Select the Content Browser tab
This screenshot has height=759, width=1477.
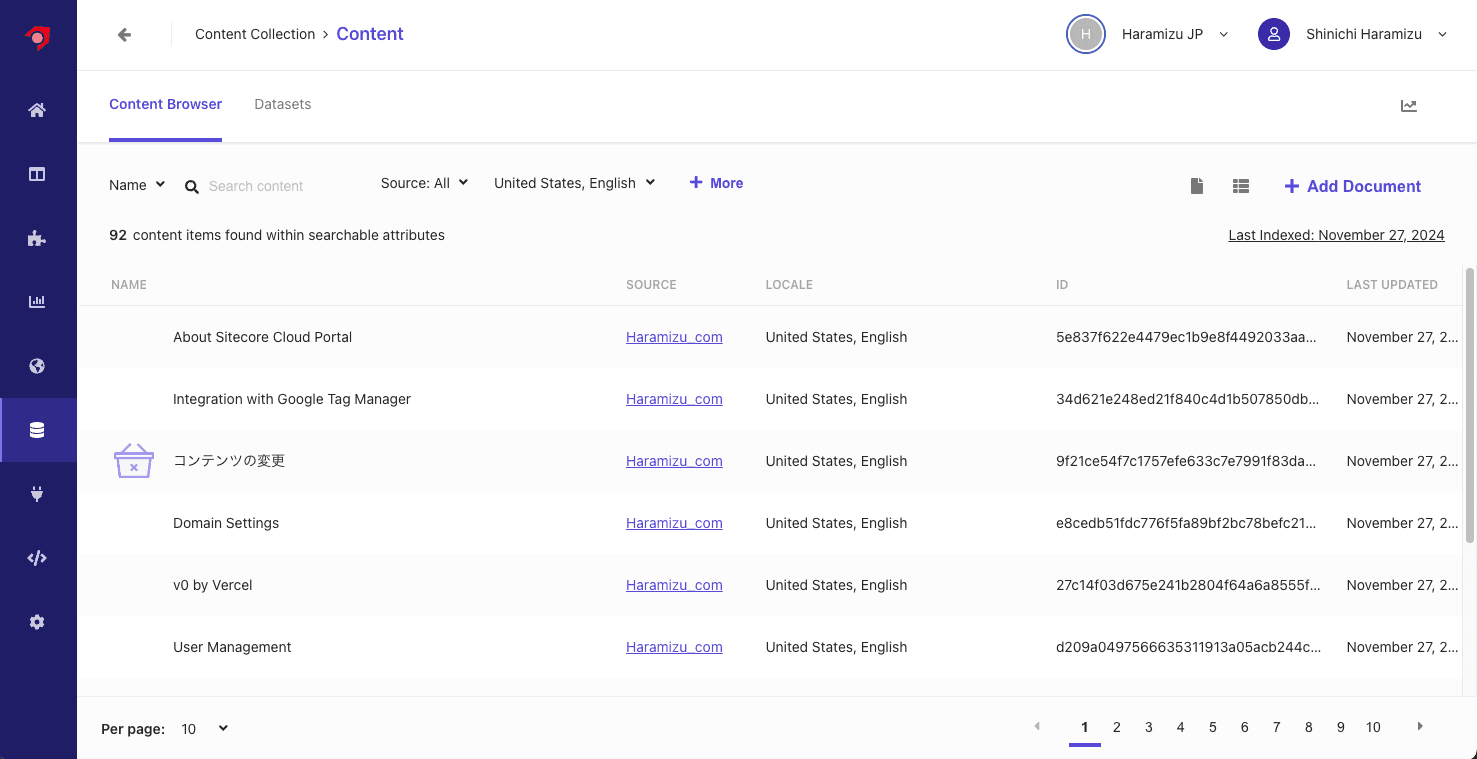click(165, 104)
